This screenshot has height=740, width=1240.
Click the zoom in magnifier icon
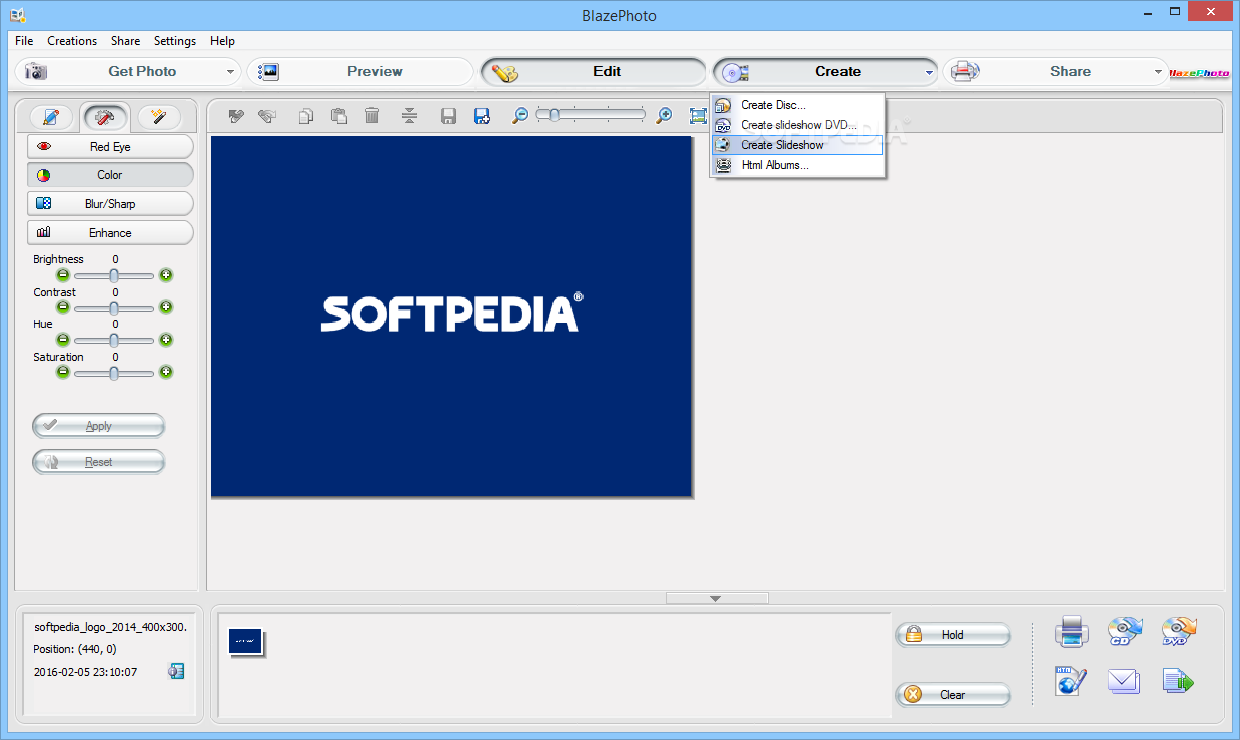(664, 116)
